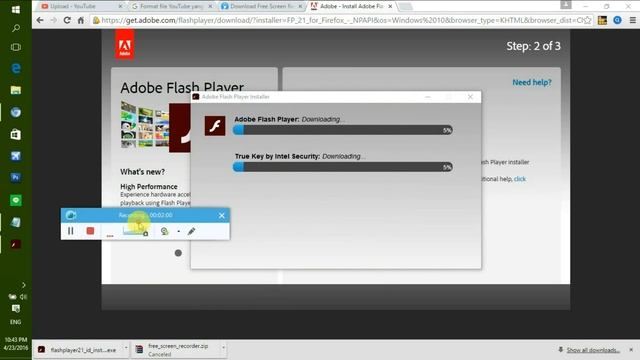Image resolution: width=640 pixels, height=360 pixels.
Task: Close the Upload - YouTube tab
Action: [120, 7]
